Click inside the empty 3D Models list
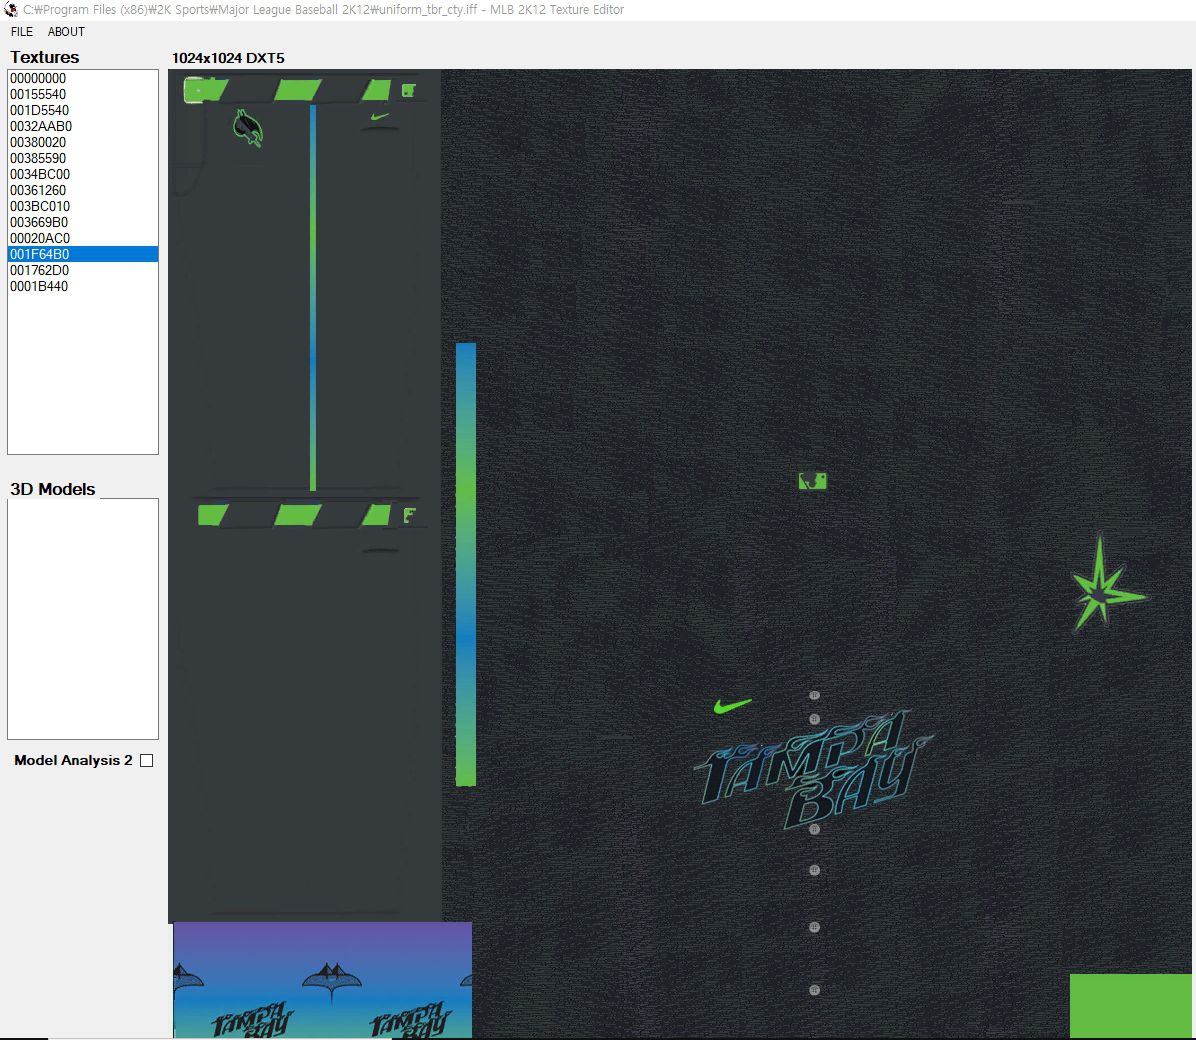 (83, 618)
